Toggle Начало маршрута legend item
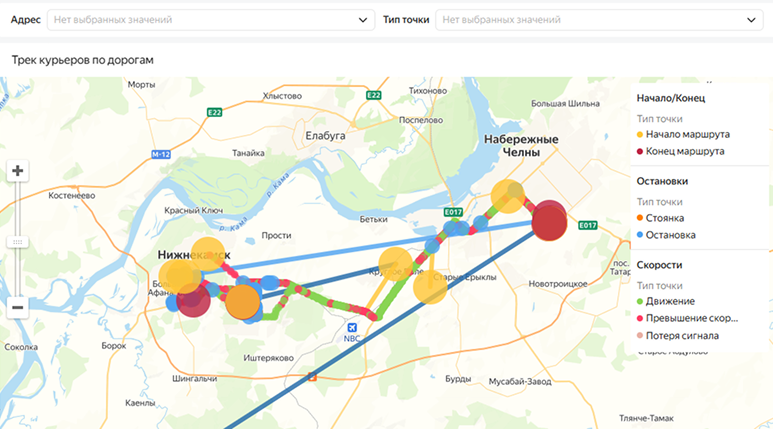Viewport: 773px width, 429px height. (683, 134)
